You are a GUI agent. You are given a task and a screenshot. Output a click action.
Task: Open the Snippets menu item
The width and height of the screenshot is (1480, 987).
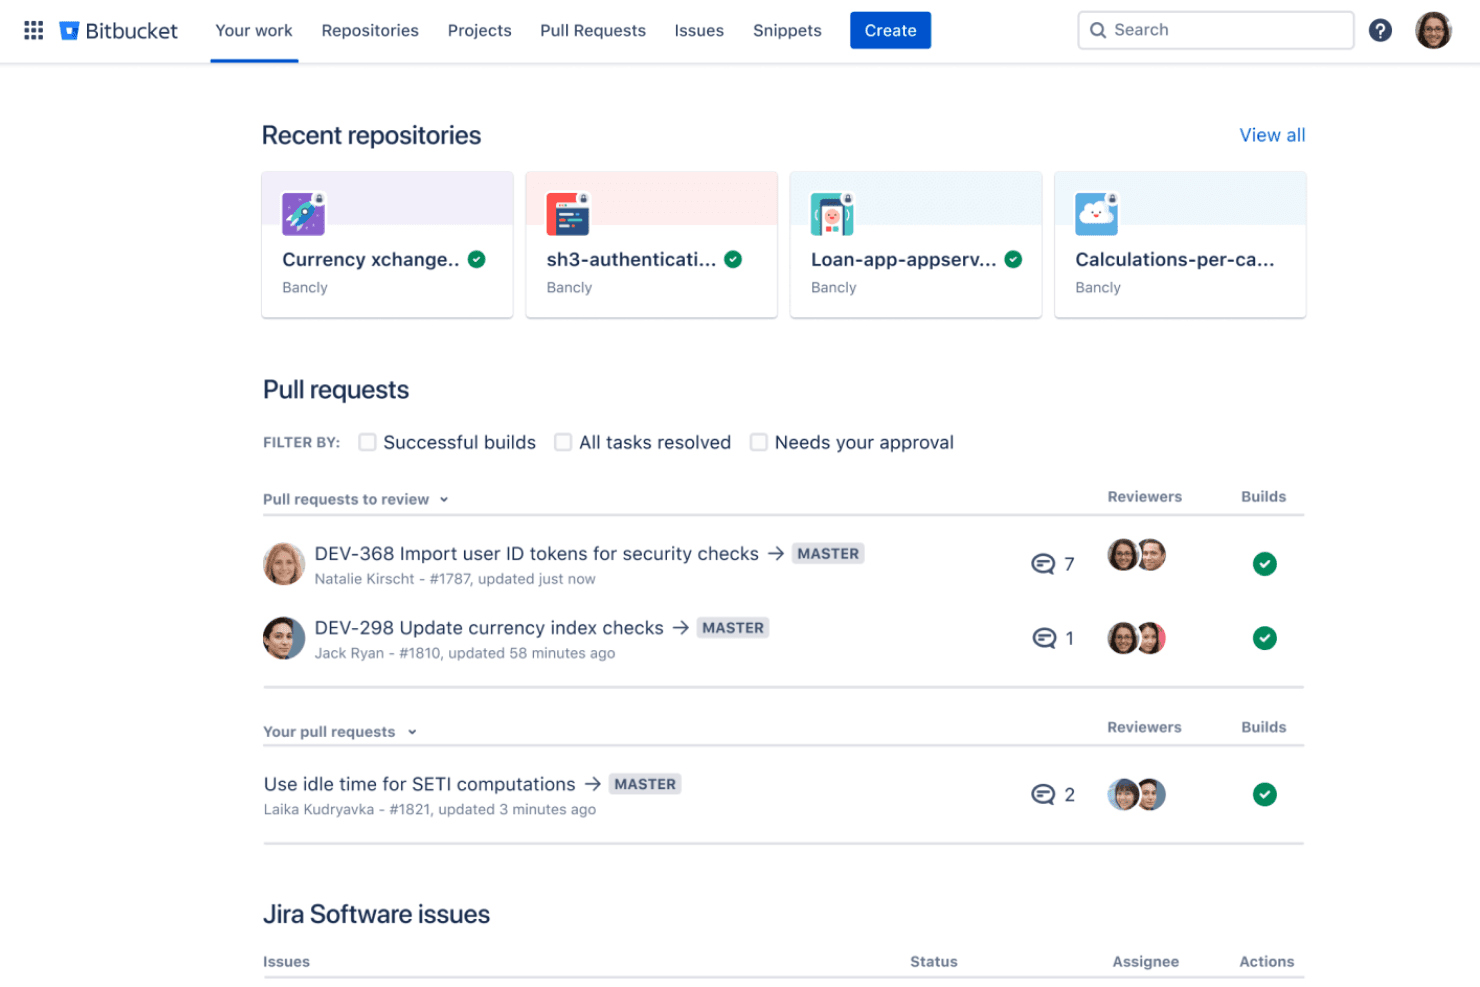click(787, 31)
